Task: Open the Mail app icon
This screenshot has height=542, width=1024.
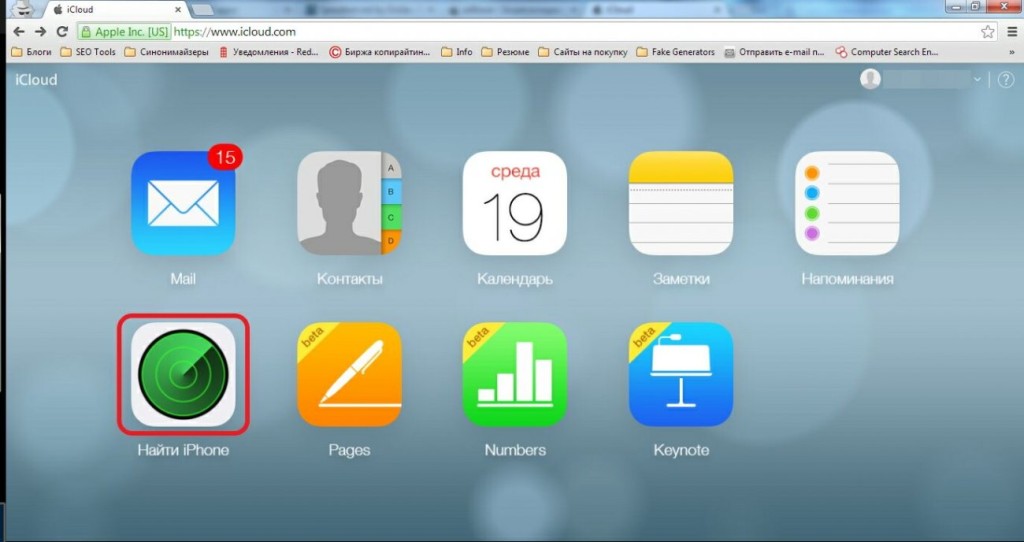Action: click(183, 203)
